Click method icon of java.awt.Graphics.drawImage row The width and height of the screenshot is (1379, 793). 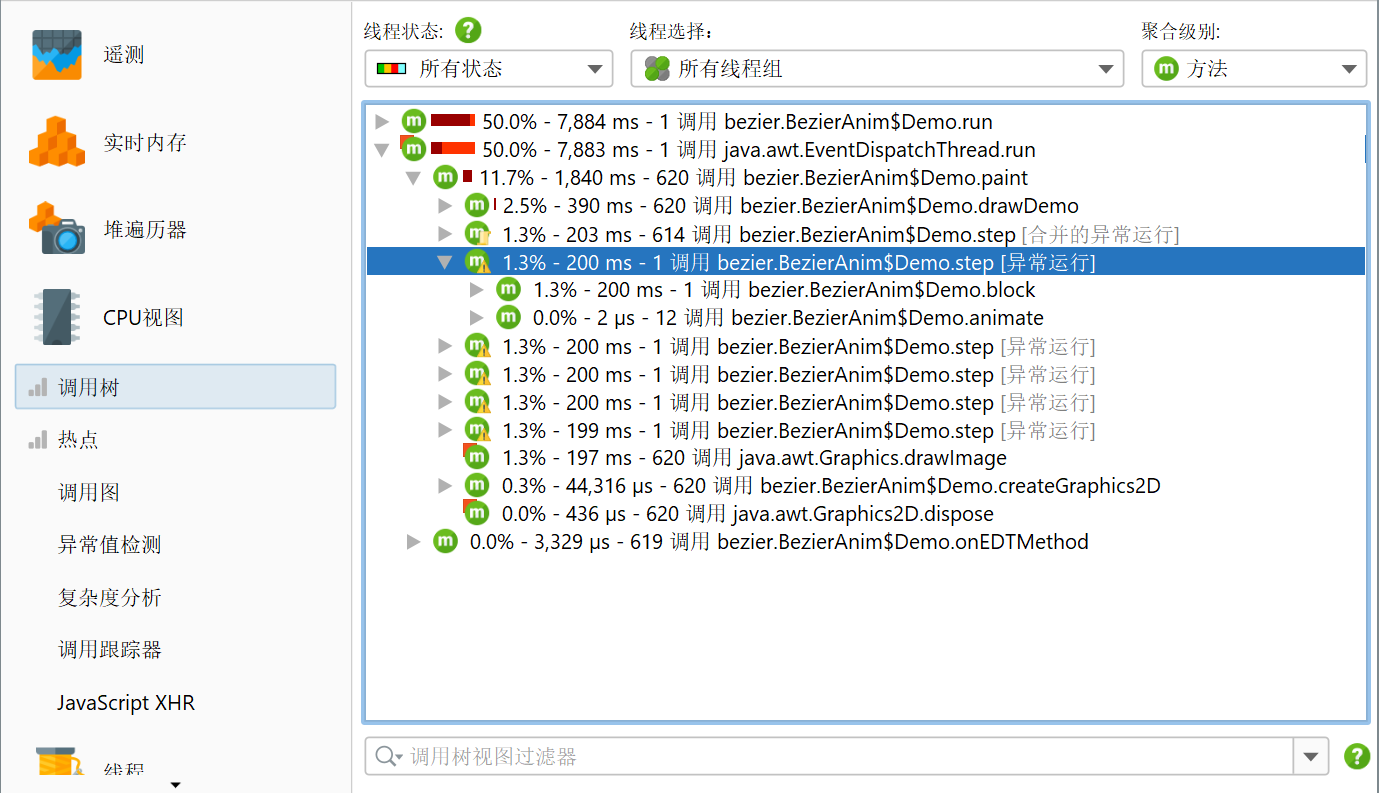click(x=477, y=458)
